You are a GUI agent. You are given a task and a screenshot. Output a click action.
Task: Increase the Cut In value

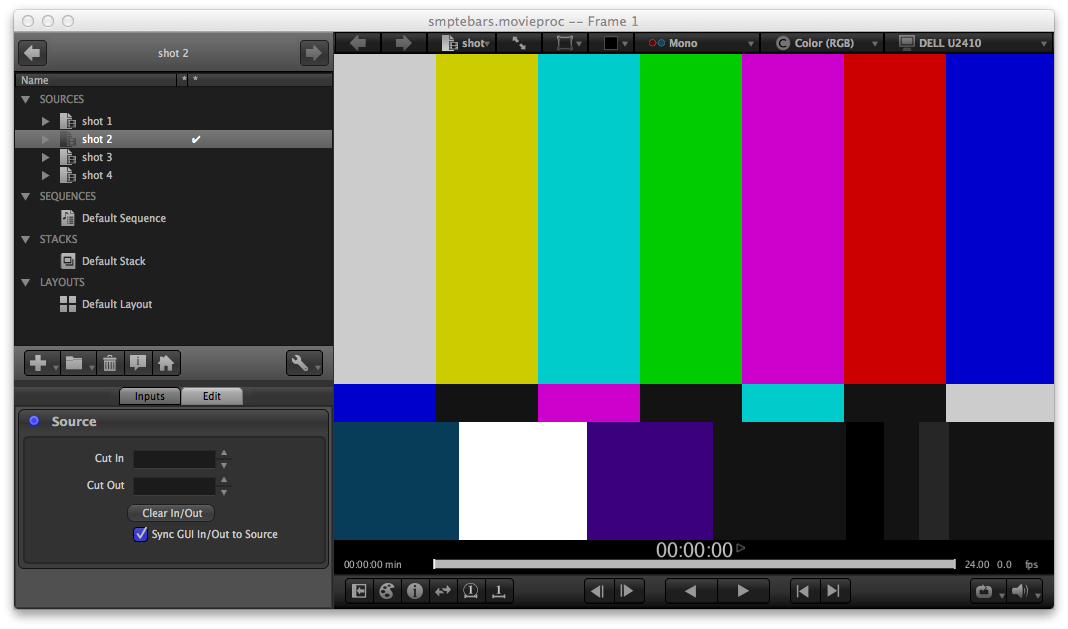224,453
